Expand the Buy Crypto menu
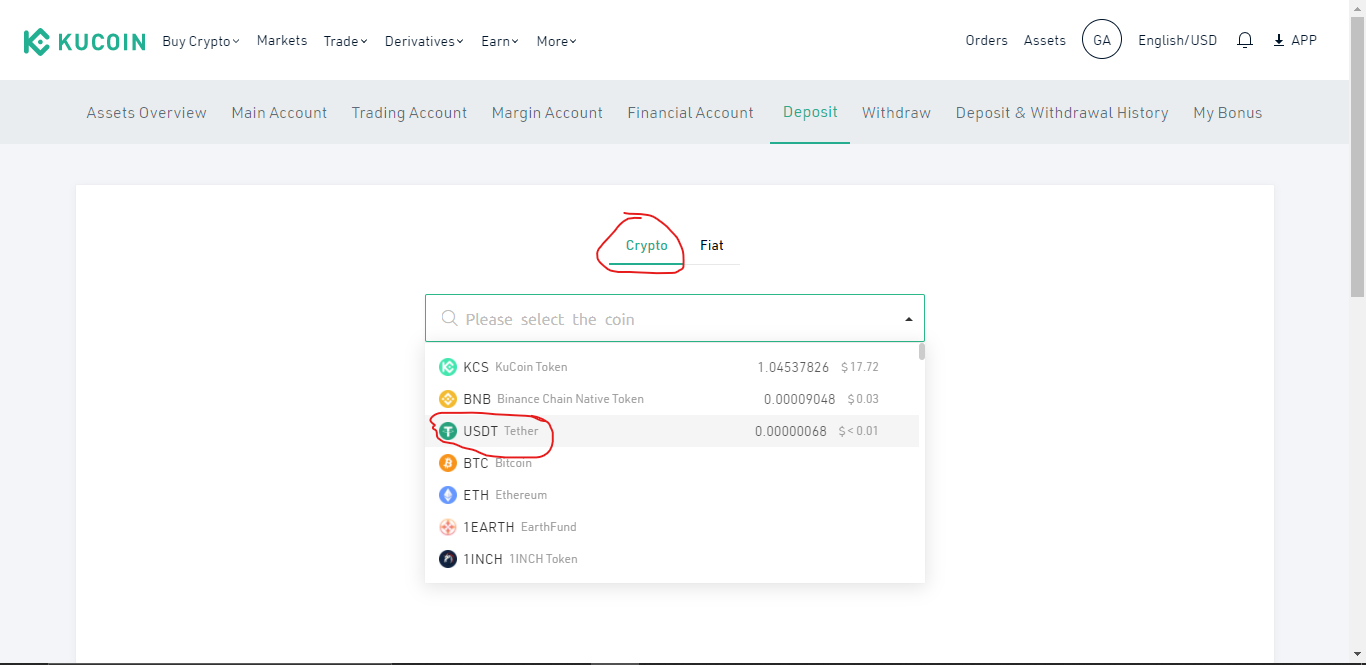This screenshot has height=665, width=1366. [x=201, y=41]
